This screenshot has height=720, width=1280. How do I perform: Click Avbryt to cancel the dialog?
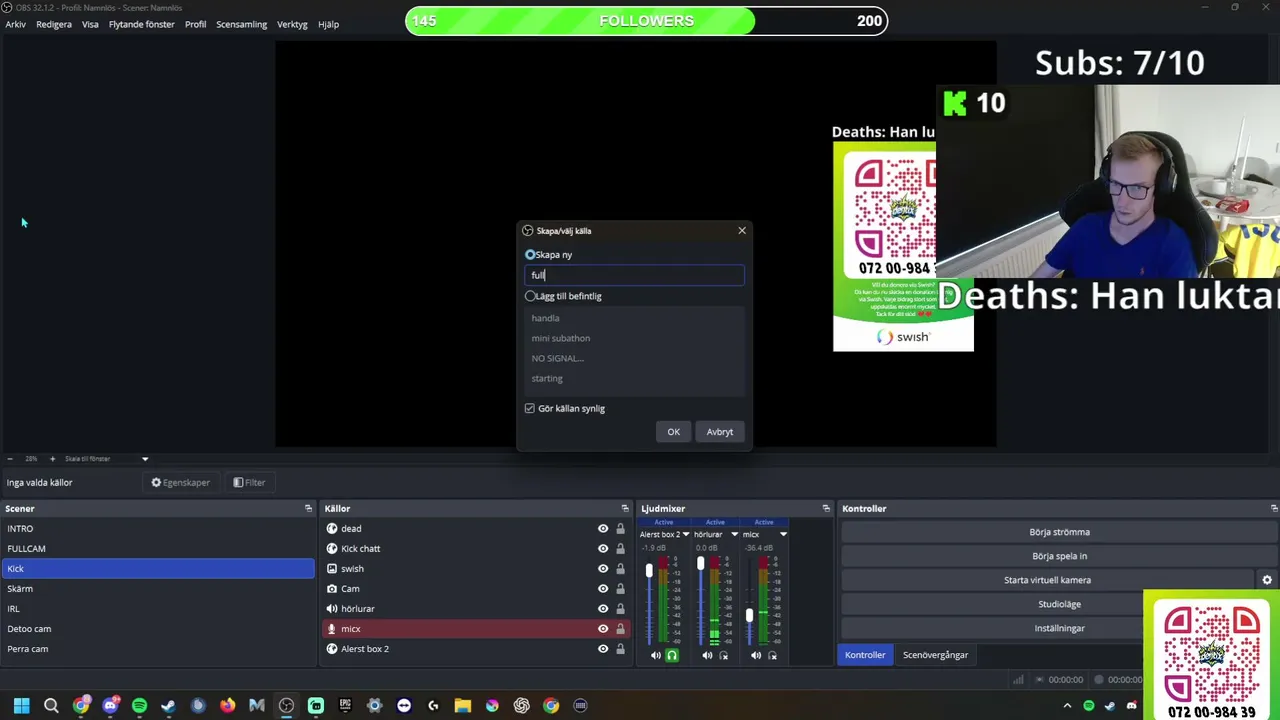point(720,432)
